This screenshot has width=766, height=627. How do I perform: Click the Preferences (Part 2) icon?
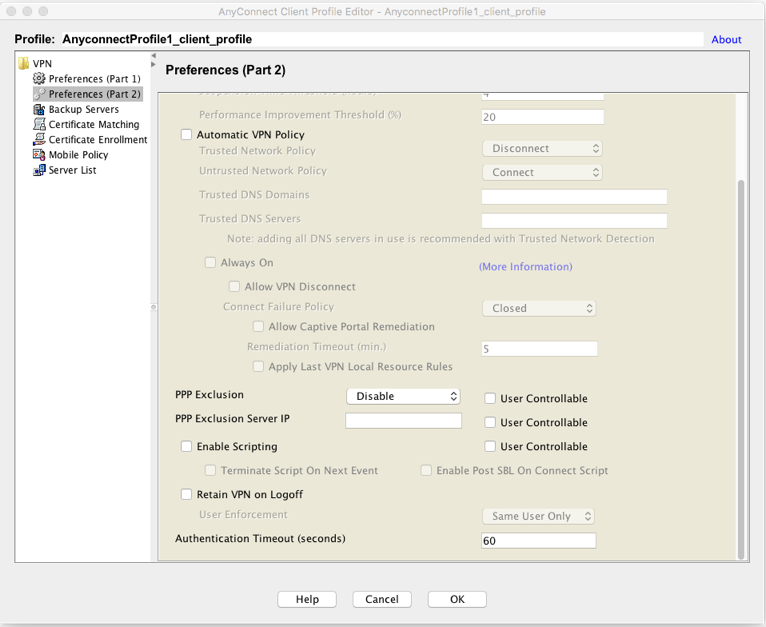click(39, 94)
